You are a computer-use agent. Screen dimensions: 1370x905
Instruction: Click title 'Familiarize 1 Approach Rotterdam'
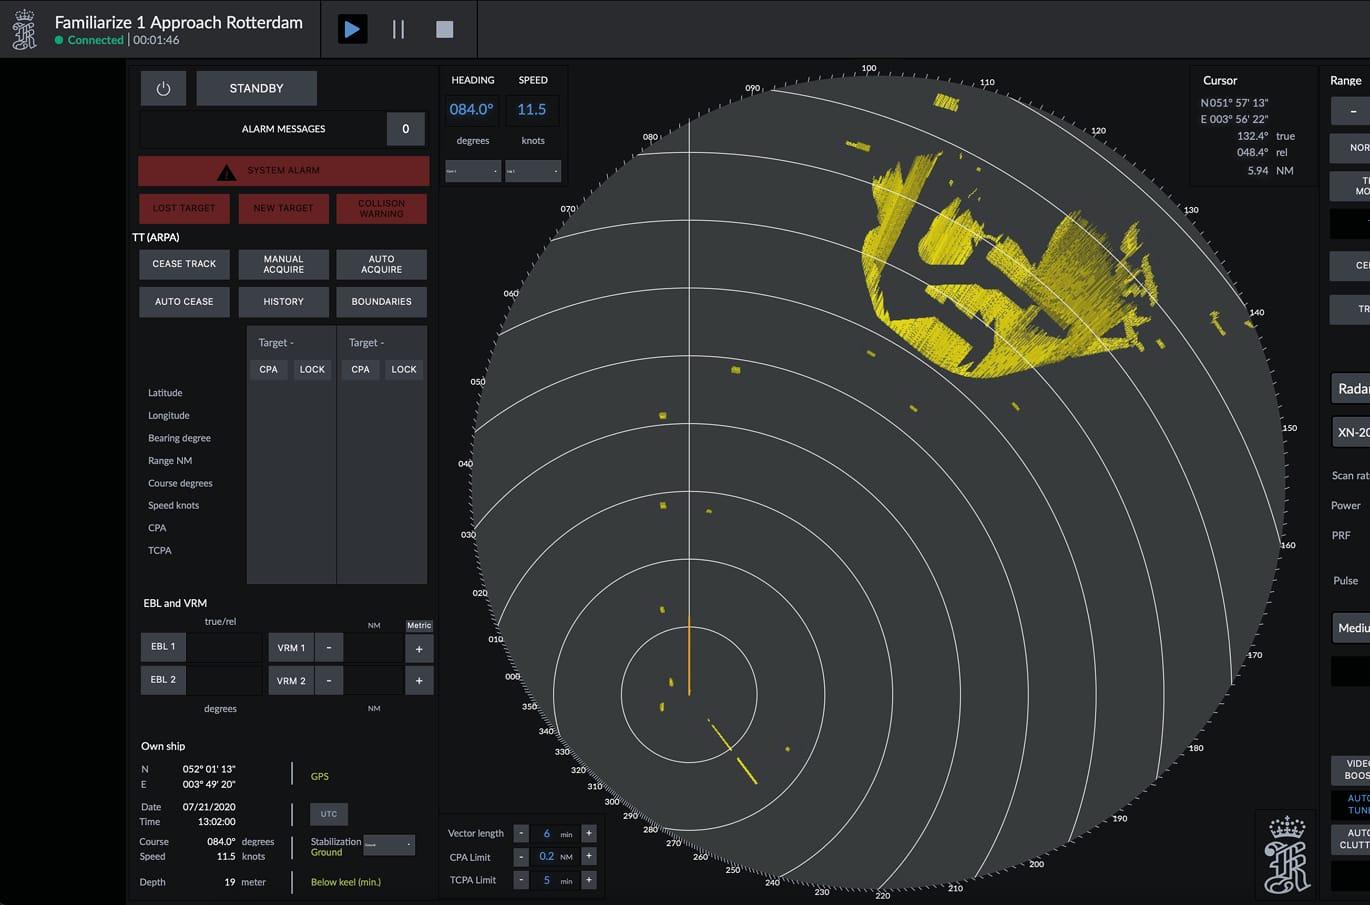(179, 22)
